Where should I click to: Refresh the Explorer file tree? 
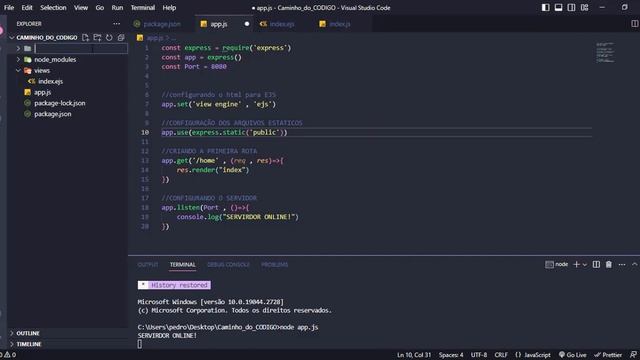click(x=109, y=38)
